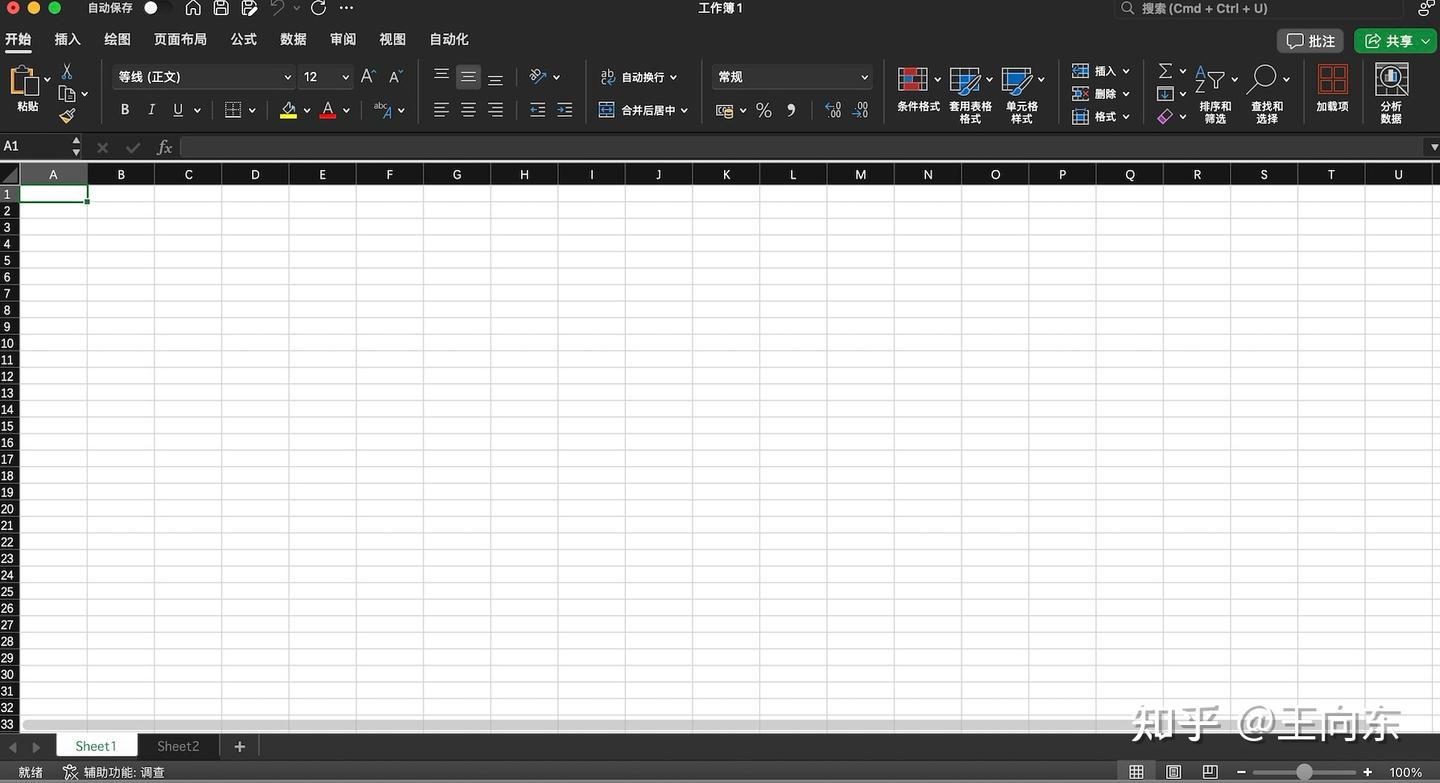Click the Redo circular arrow icon

click(318, 8)
